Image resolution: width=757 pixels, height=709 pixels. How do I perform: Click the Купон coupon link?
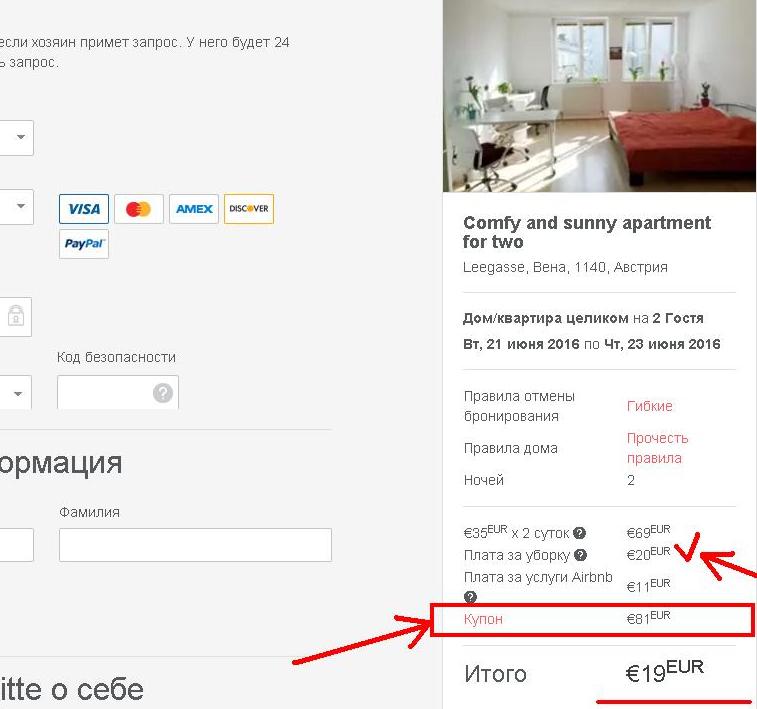pyautogui.click(x=483, y=619)
